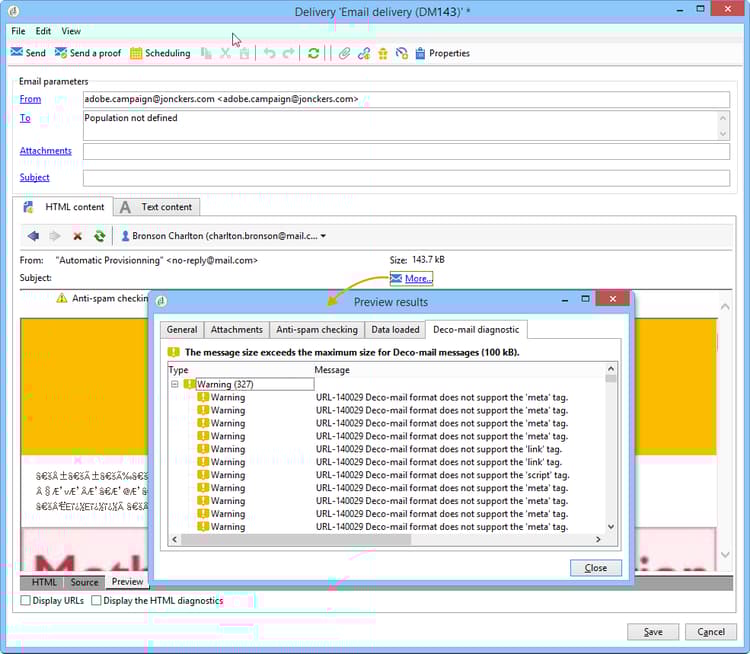Open the Edit menu
The image size is (750, 654).
click(x=43, y=31)
